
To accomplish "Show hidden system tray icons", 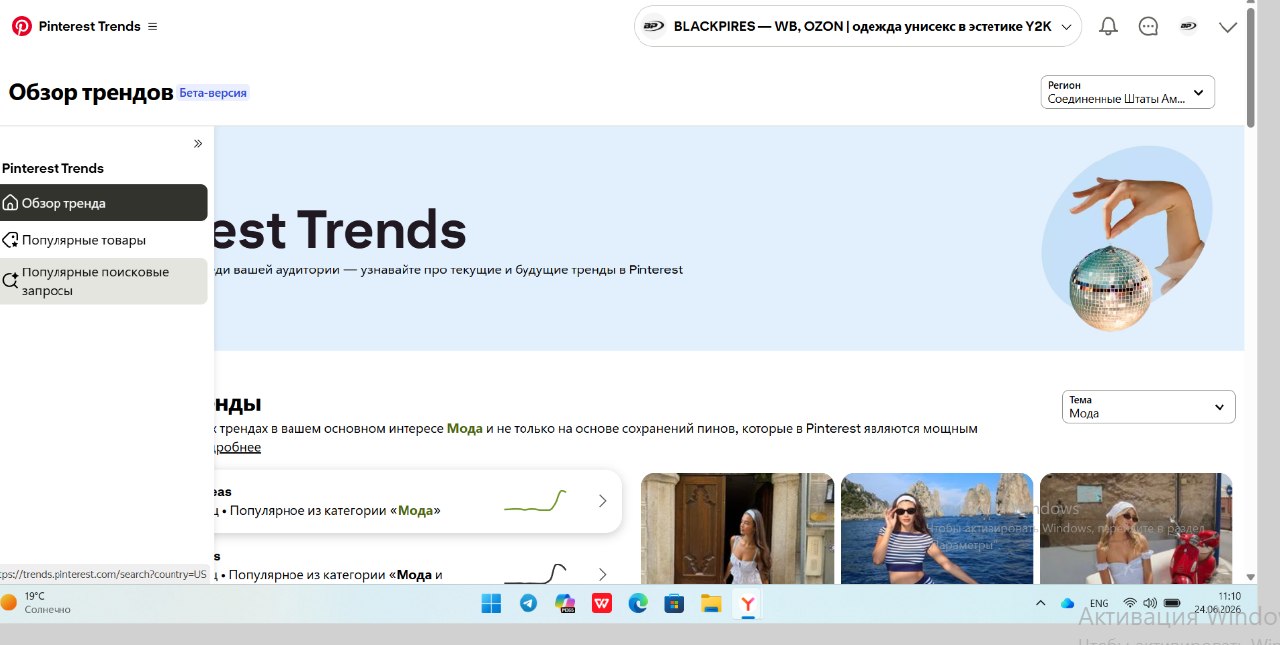I will [1040, 603].
